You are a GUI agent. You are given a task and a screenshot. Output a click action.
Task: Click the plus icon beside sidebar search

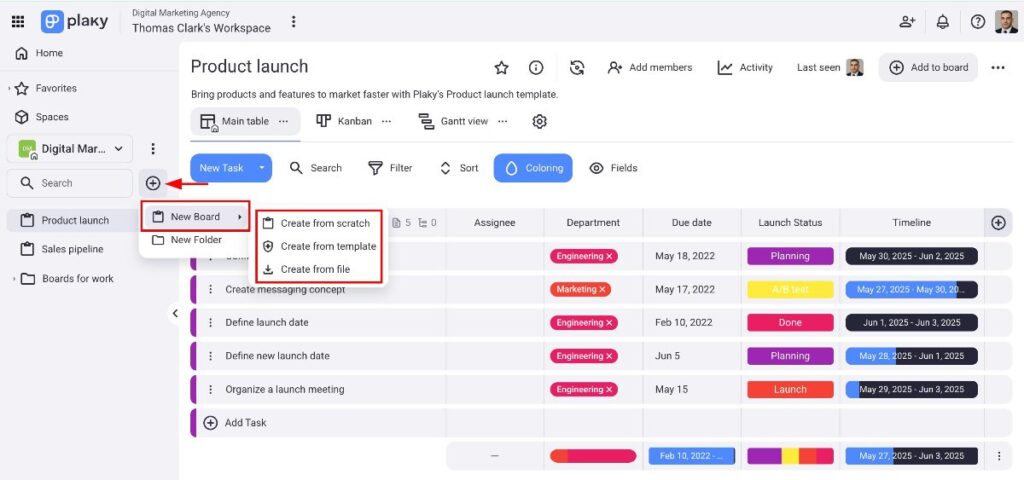[153, 184]
